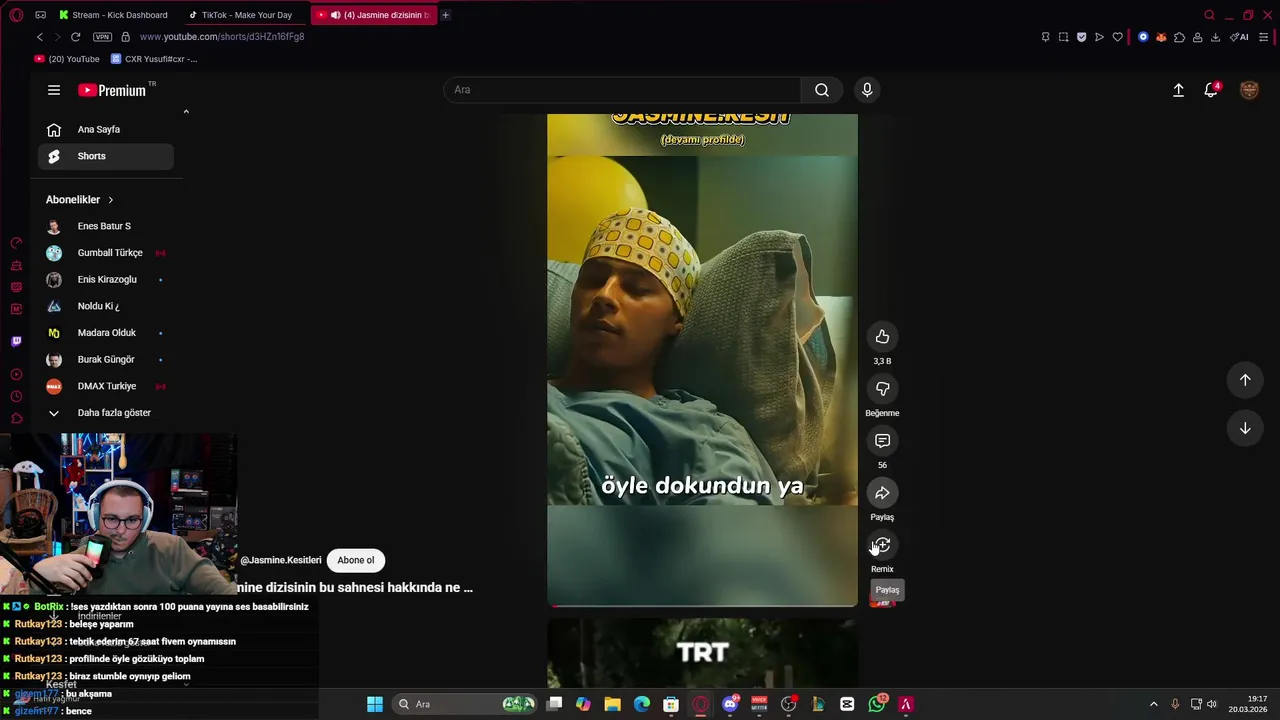Viewport: 1280px width, 720px height.
Task: Reload the page in Opera
Action: click(75, 37)
